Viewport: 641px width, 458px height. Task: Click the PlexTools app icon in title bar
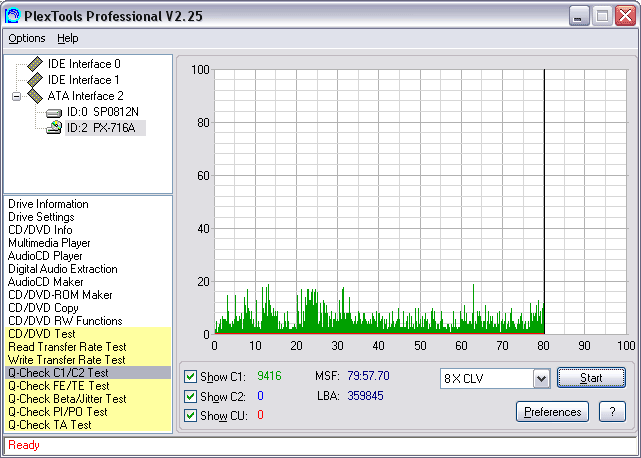tap(12, 16)
